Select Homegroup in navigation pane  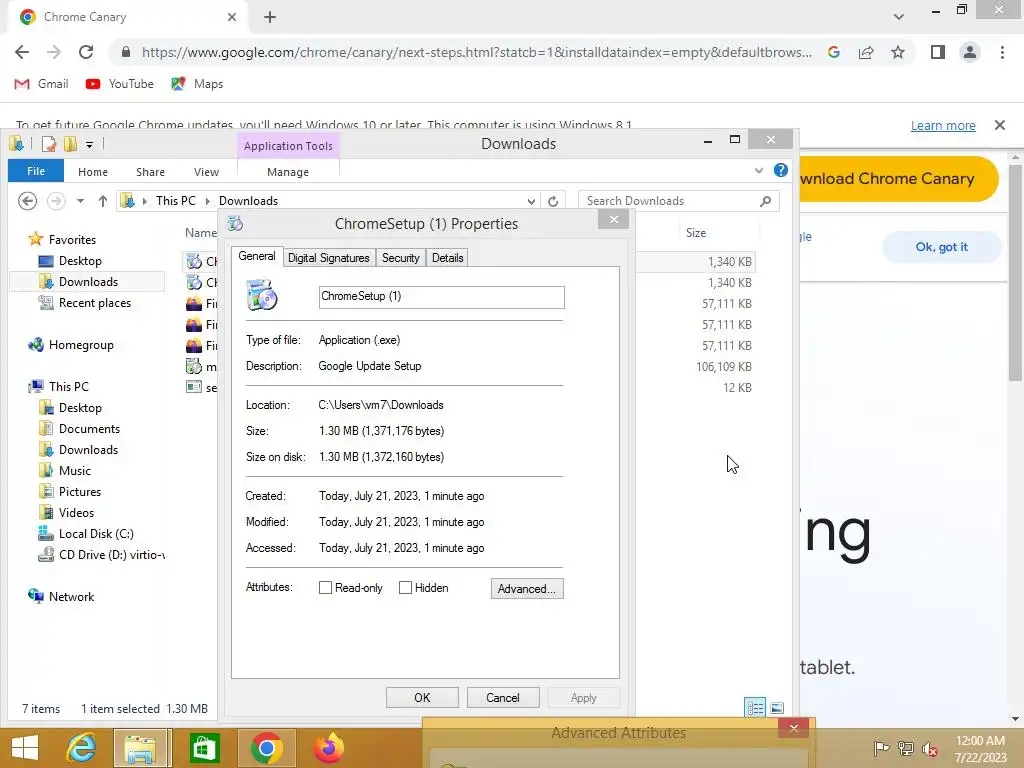[81, 345]
